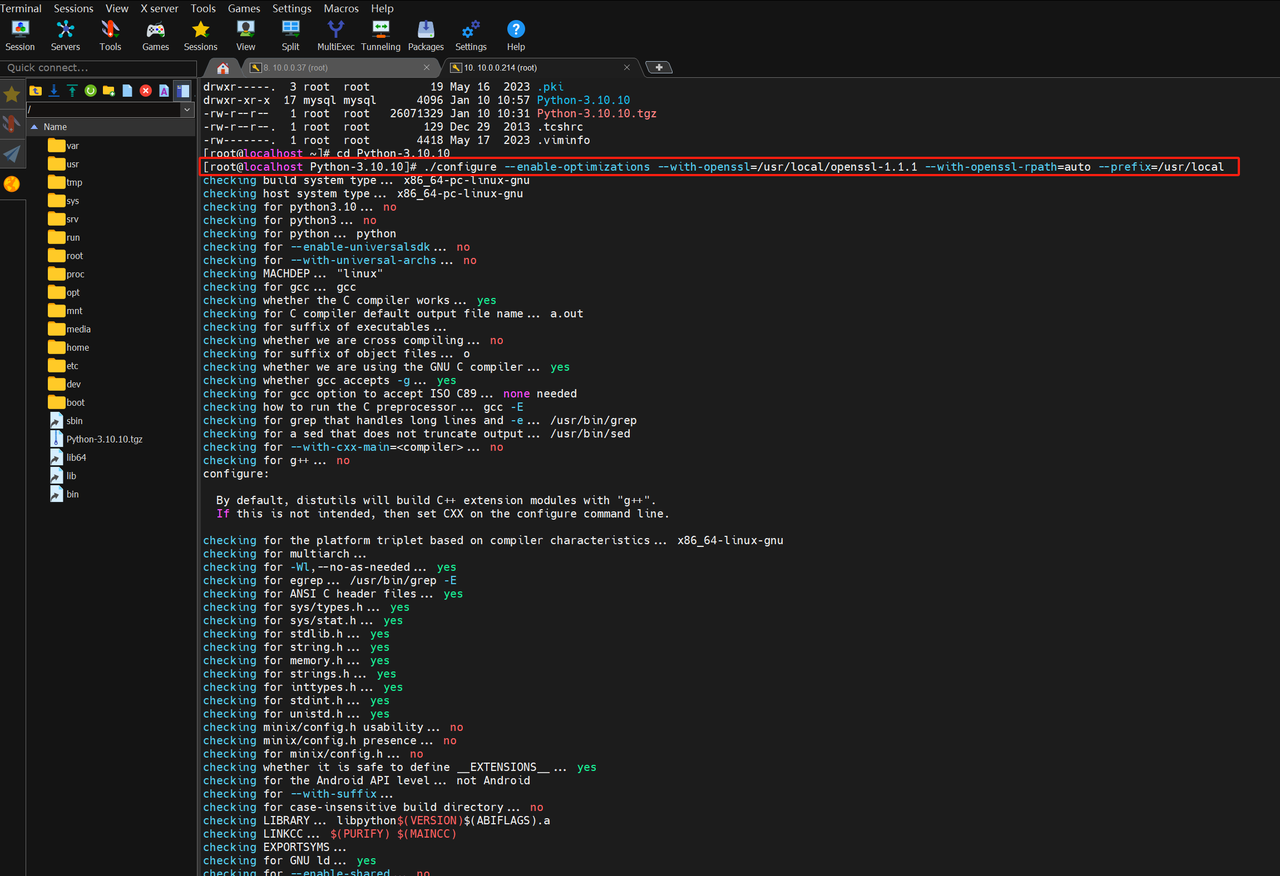Switch to the 10.0.0.37 (root) tab
Viewport: 1280px width, 876px height.
332,68
